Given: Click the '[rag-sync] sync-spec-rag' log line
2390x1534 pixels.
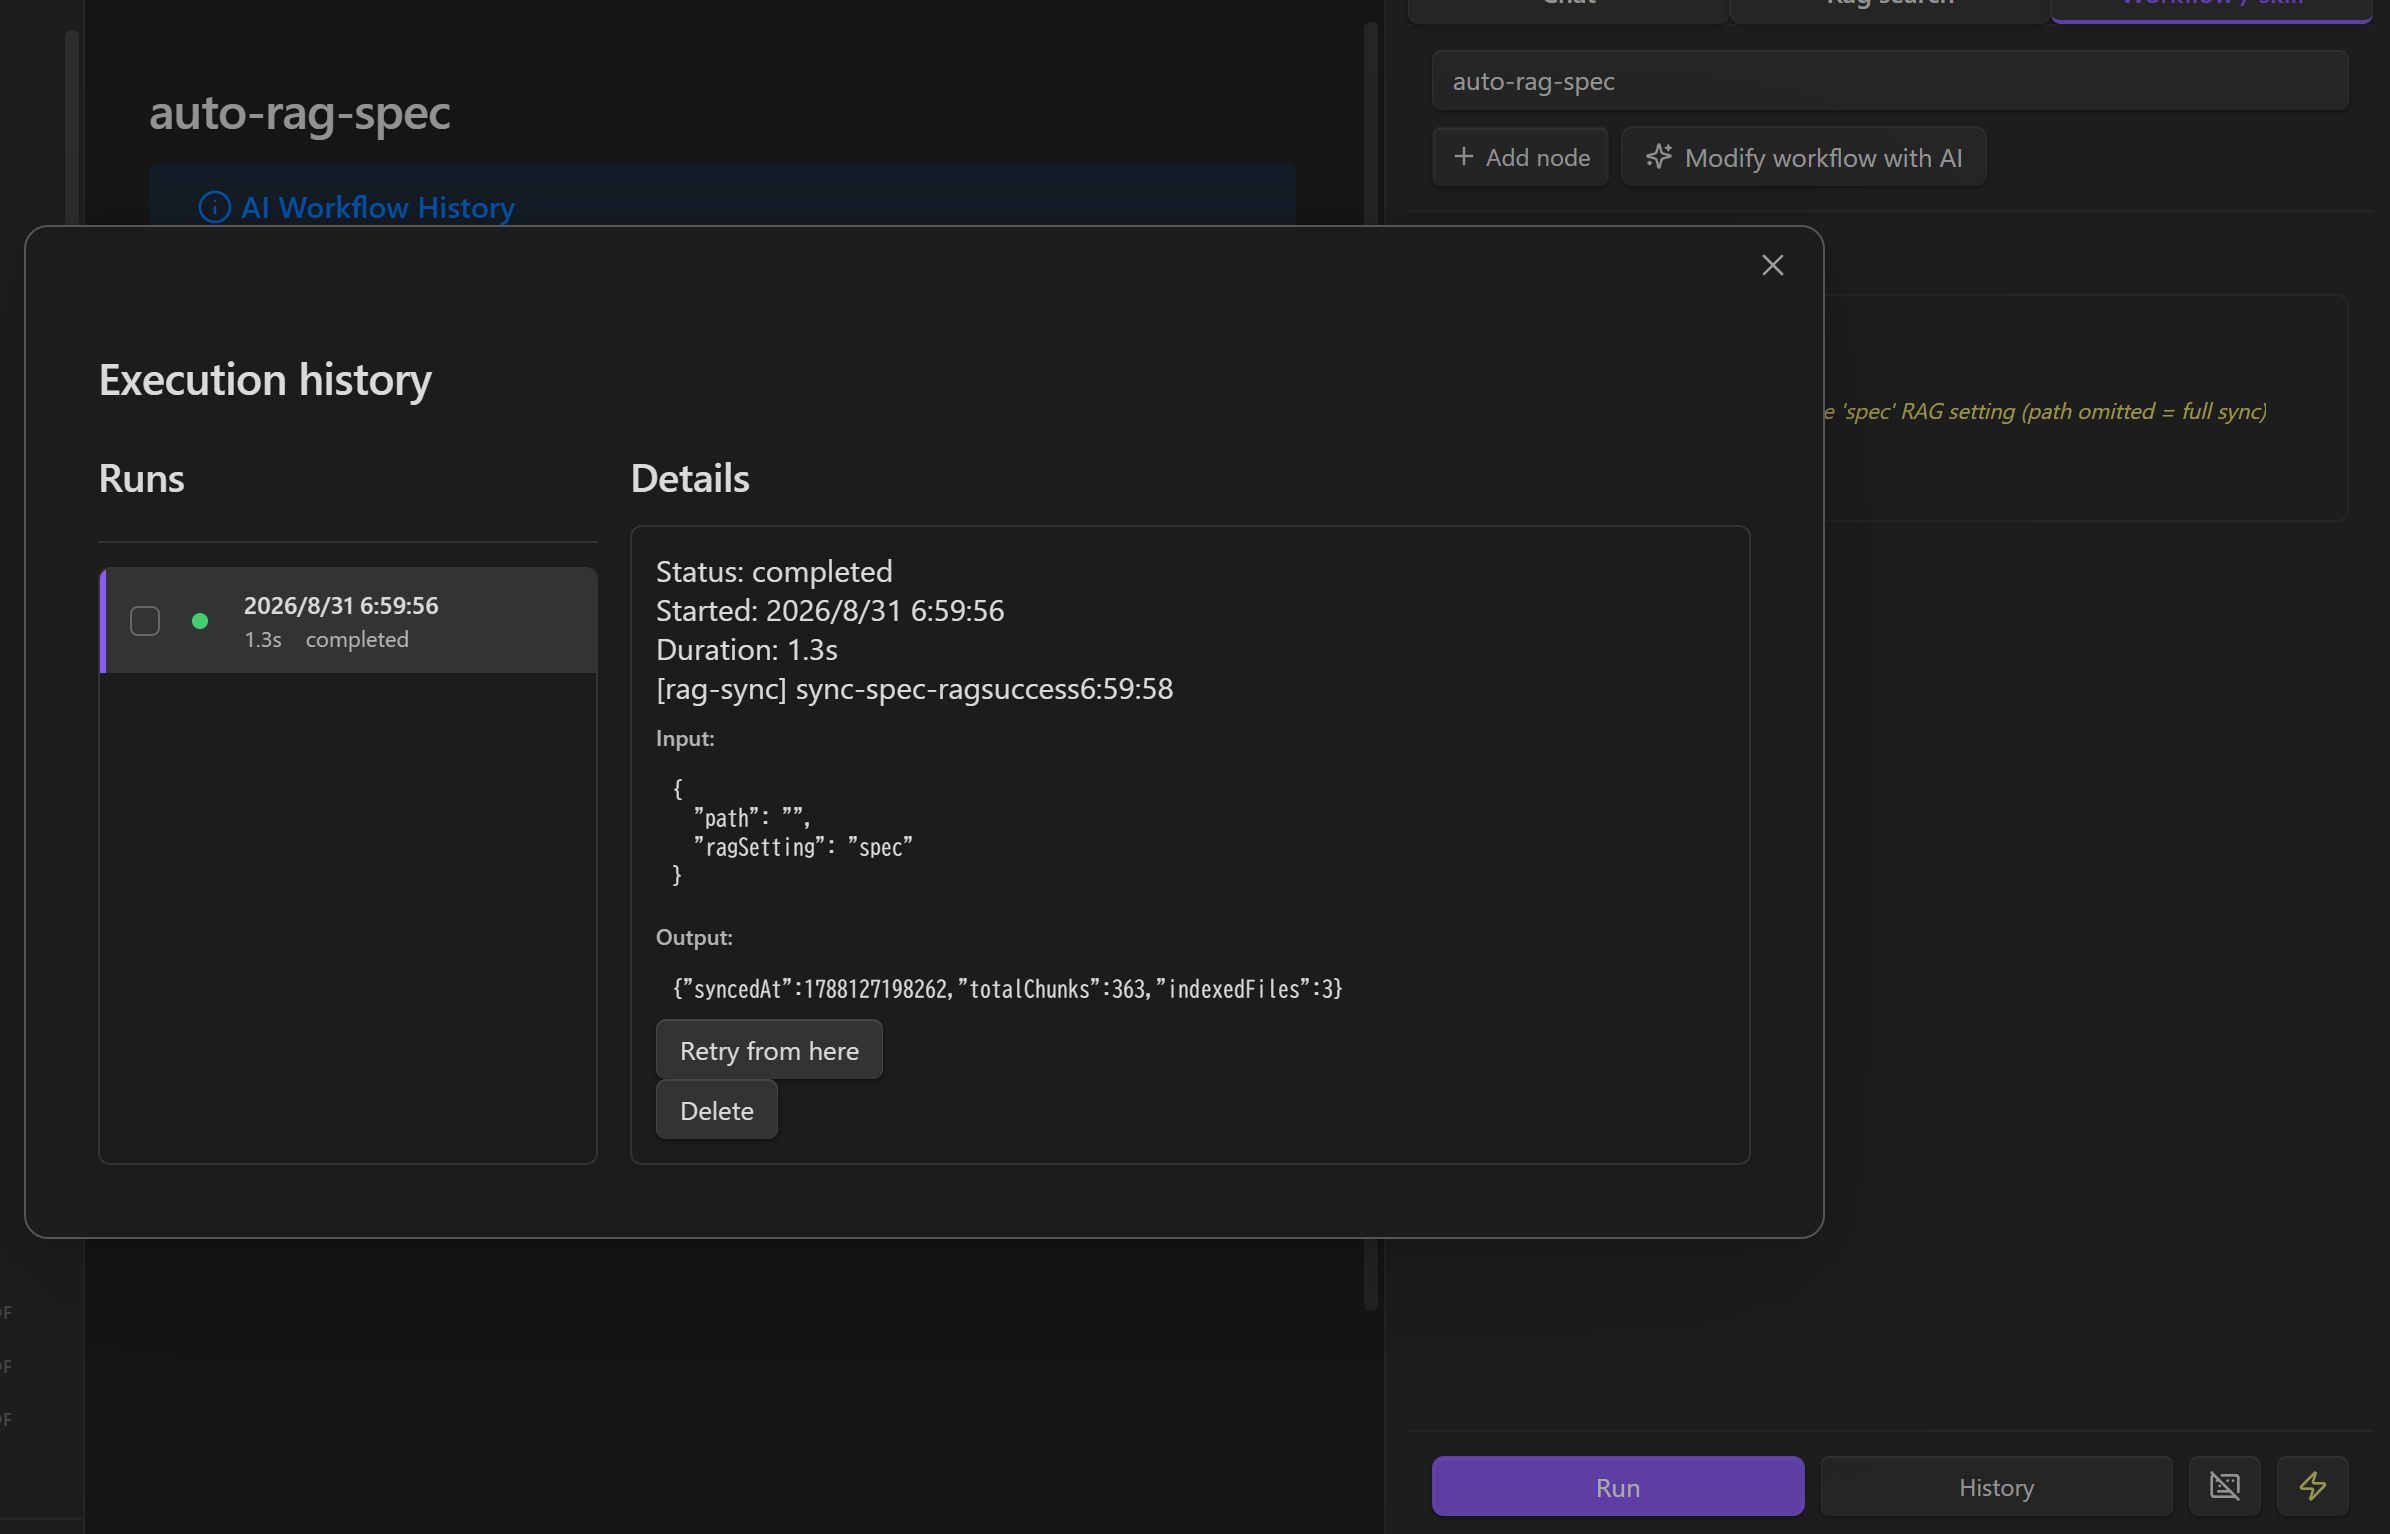Looking at the screenshot, I should click(914, 688).
